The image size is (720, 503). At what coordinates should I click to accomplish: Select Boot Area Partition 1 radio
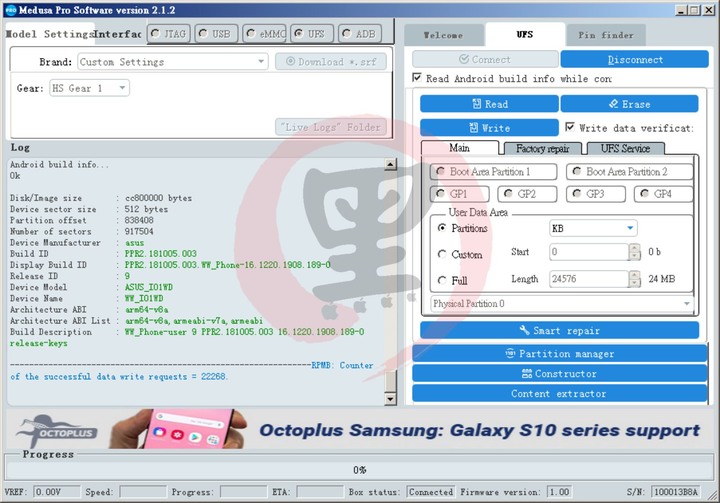click(x=493, y=172)
